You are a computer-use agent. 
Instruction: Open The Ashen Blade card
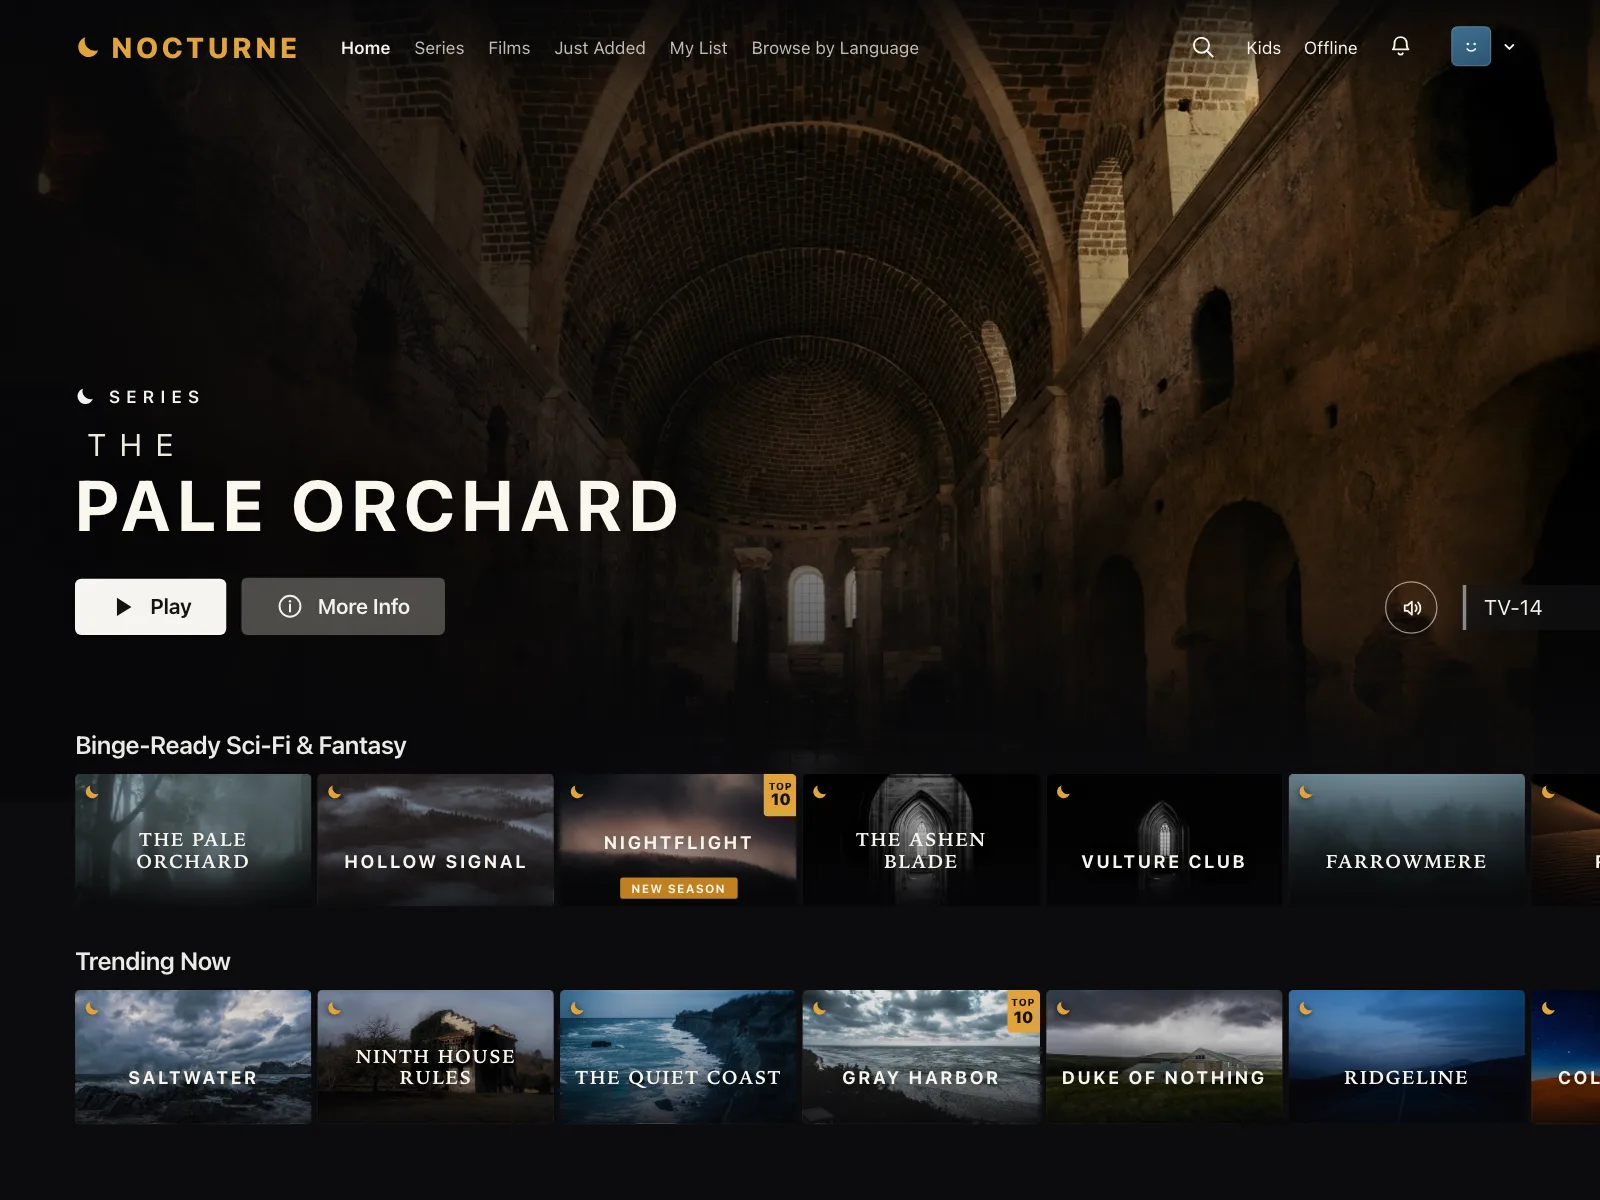(921, 840)
